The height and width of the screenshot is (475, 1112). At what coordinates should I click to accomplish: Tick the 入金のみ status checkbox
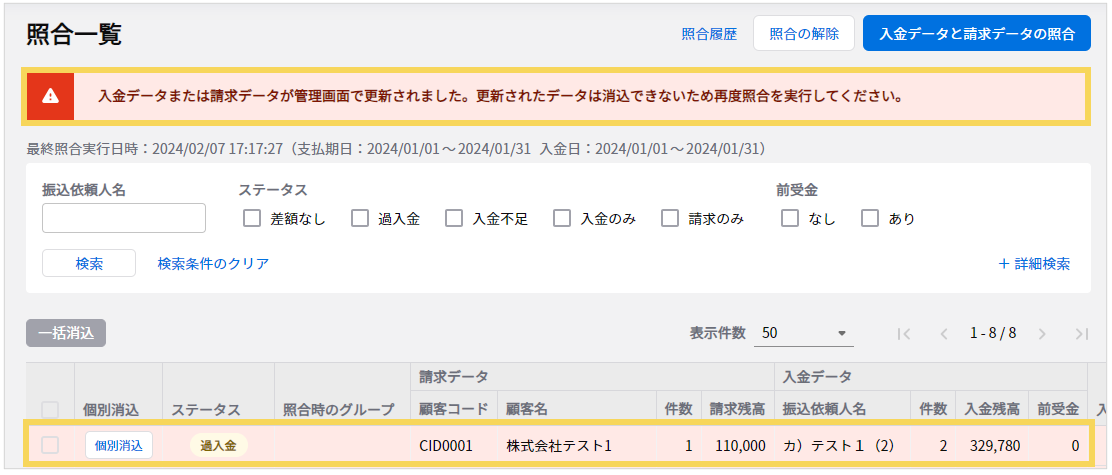(562, 218)
